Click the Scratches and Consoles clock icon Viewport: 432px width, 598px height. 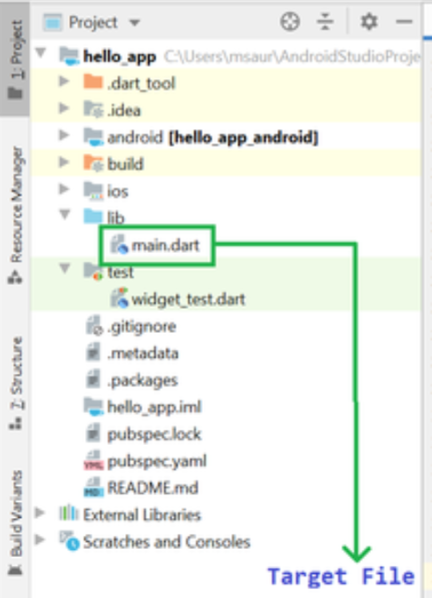tap(69, 541)
